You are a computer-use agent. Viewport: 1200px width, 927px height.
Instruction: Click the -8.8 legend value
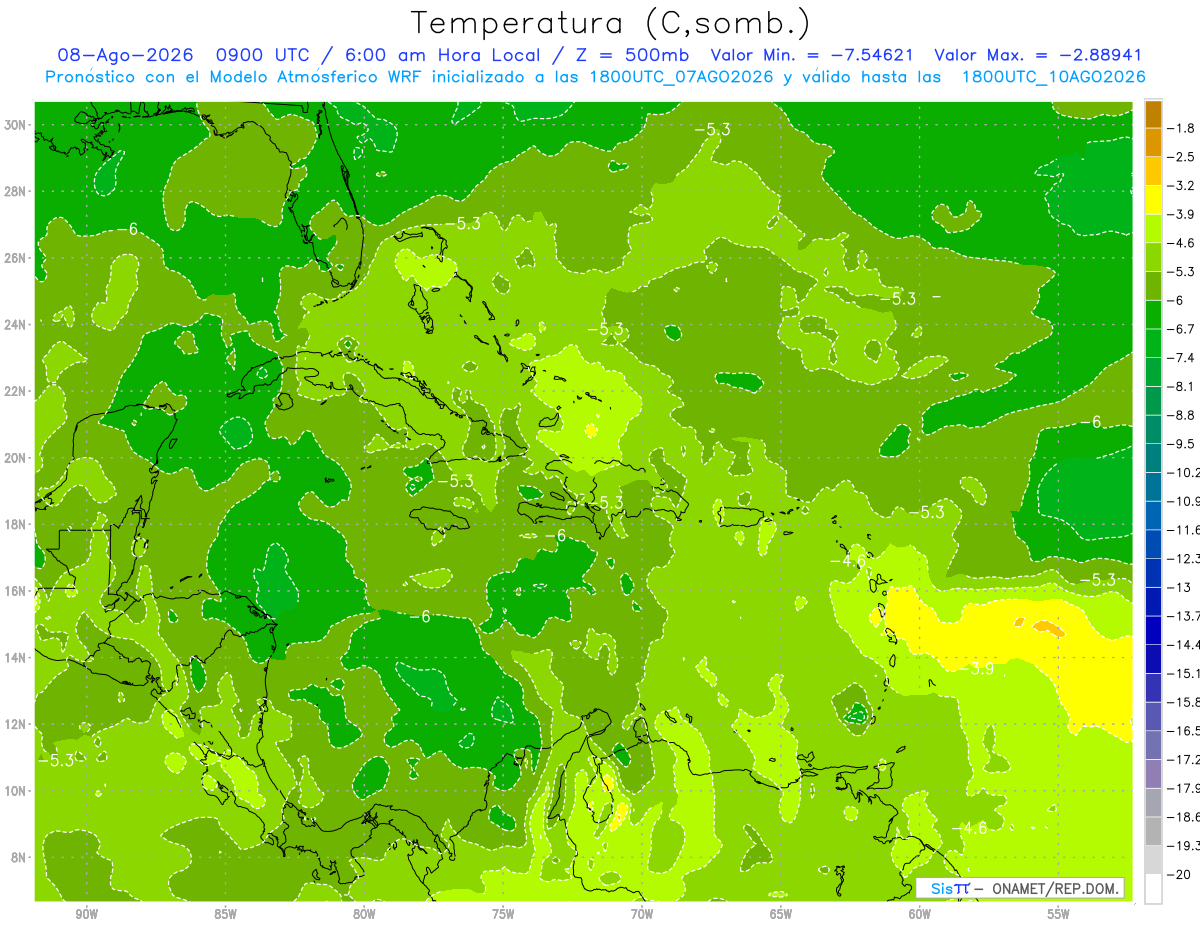[1183, 415]
